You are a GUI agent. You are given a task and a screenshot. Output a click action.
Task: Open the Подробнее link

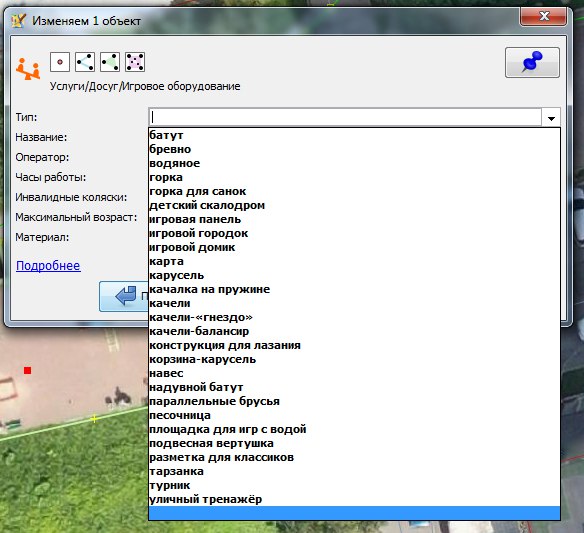click(48, 266)
